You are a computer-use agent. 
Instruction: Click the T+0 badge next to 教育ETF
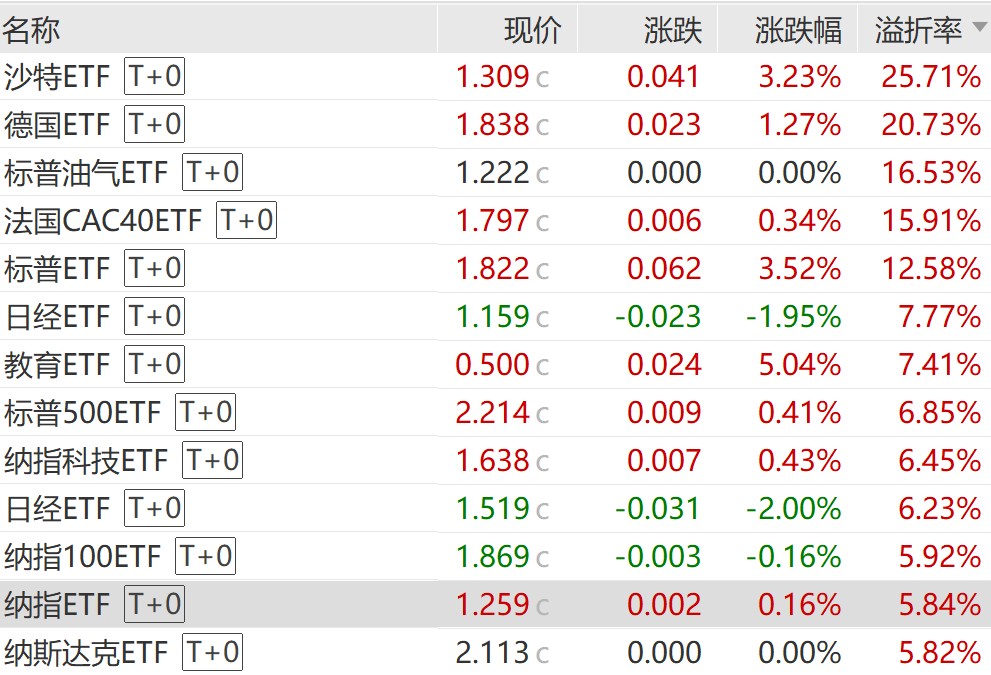(154, 364)
